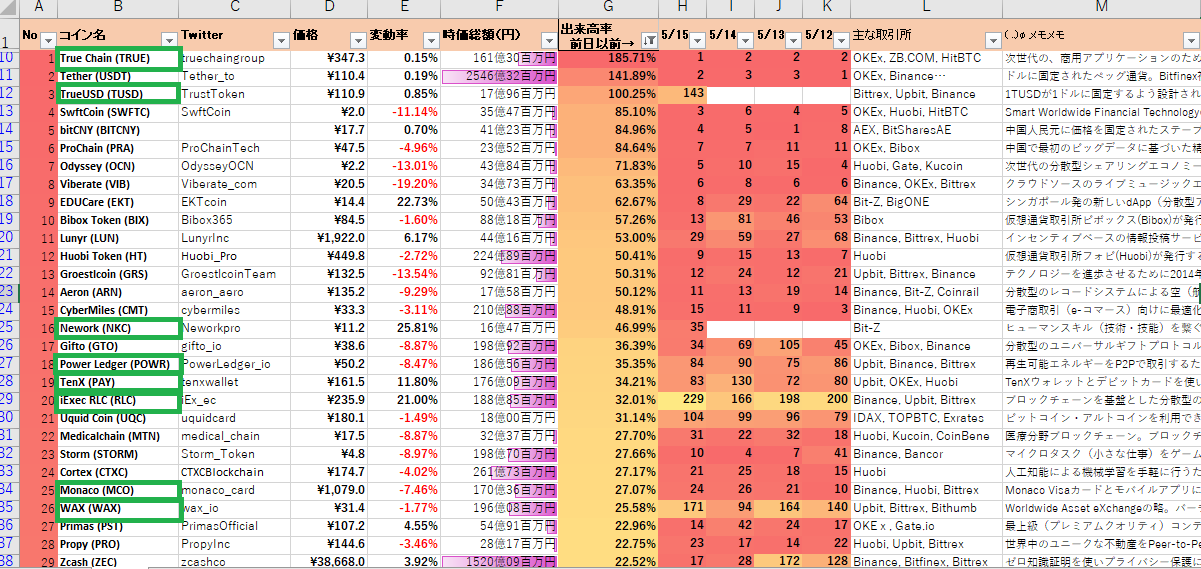Select column D header

(330, 9)
